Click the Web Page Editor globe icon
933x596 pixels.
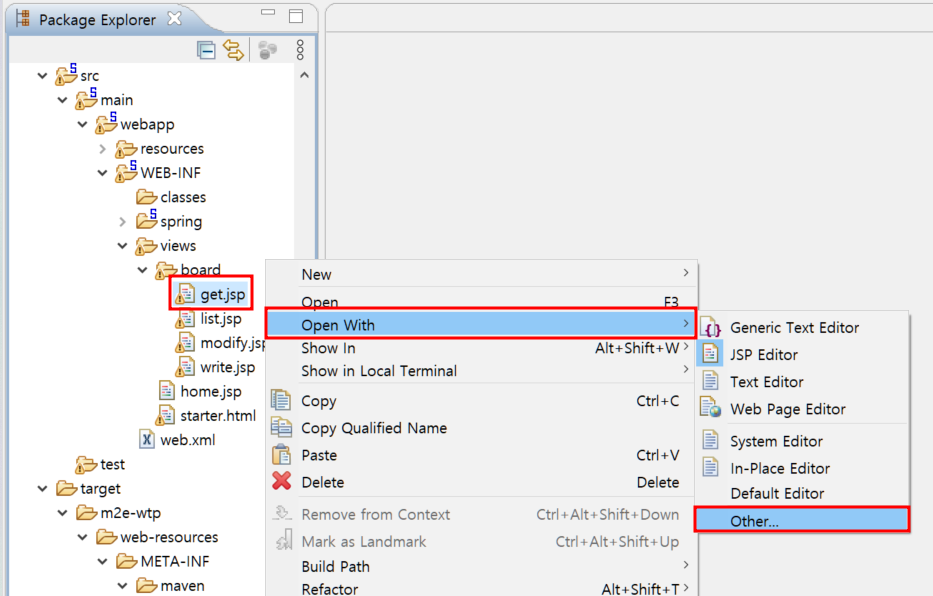710,408
